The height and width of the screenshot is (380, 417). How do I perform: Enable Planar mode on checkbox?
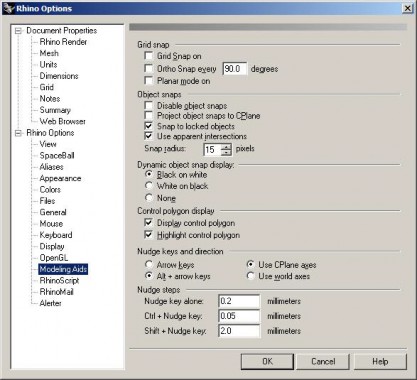click(x=148, y=81)
